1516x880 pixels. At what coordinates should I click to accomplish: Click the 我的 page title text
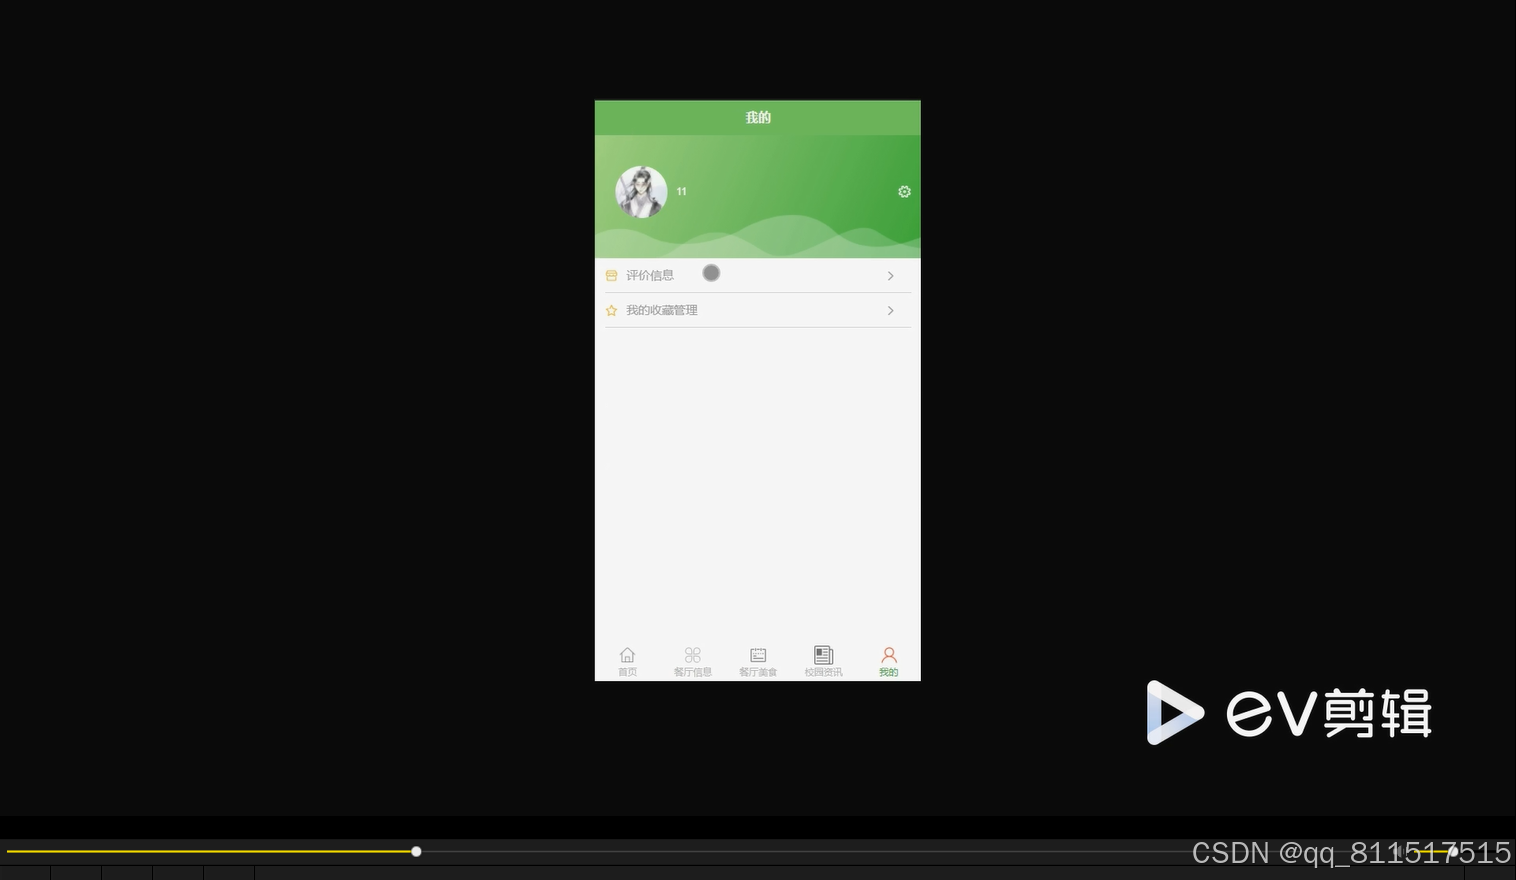point(758,118)
